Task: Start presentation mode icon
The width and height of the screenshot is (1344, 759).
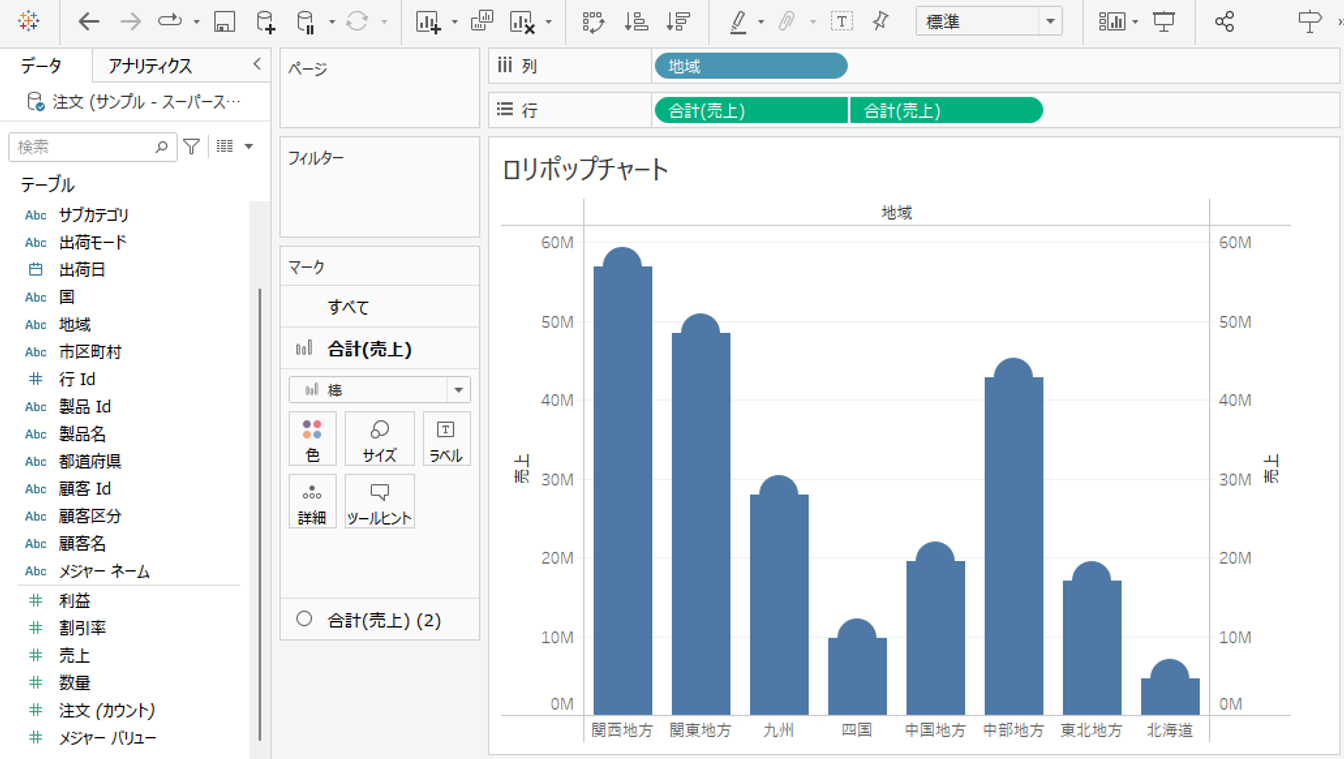Action: 1164,21
